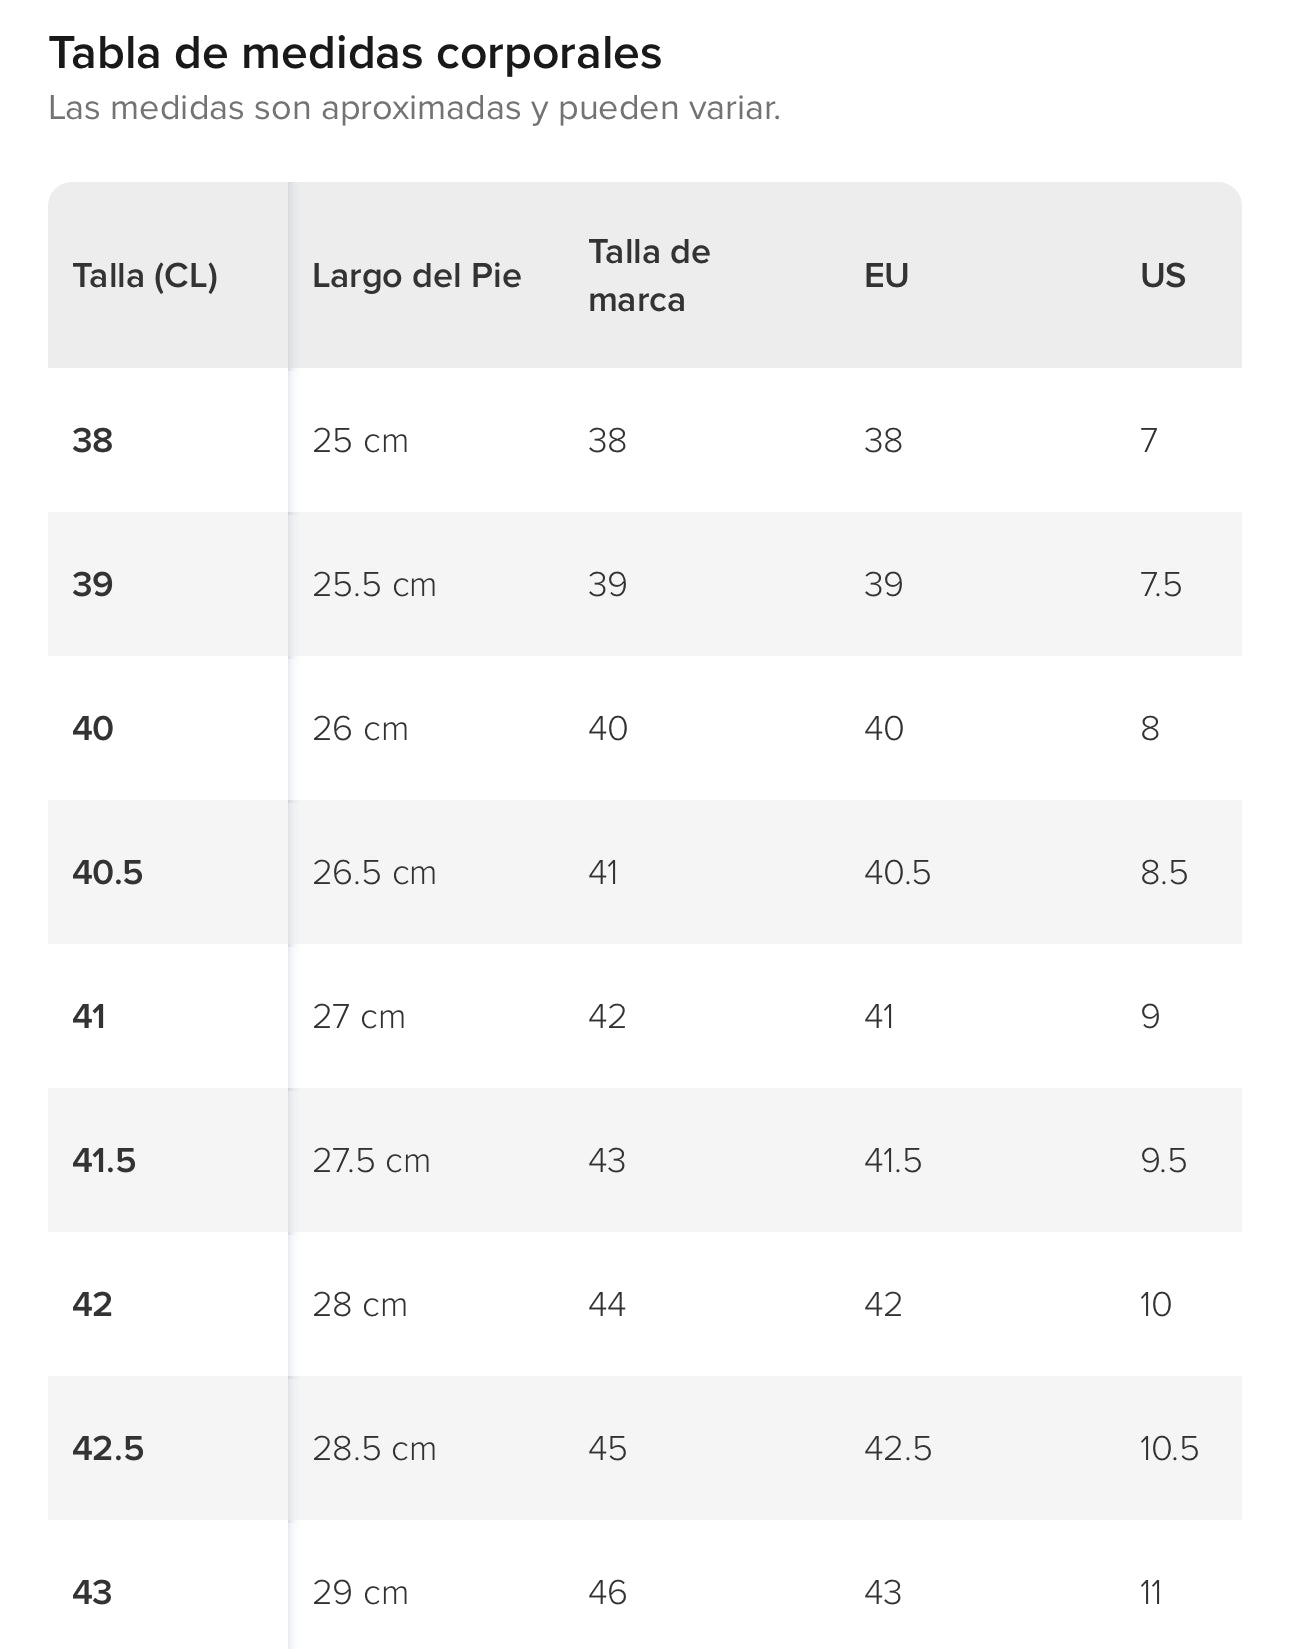Click the US size 10.5 cell
Image resolution: width=1290 pixels, height=1649 pixels.
click(1168, 1449)
